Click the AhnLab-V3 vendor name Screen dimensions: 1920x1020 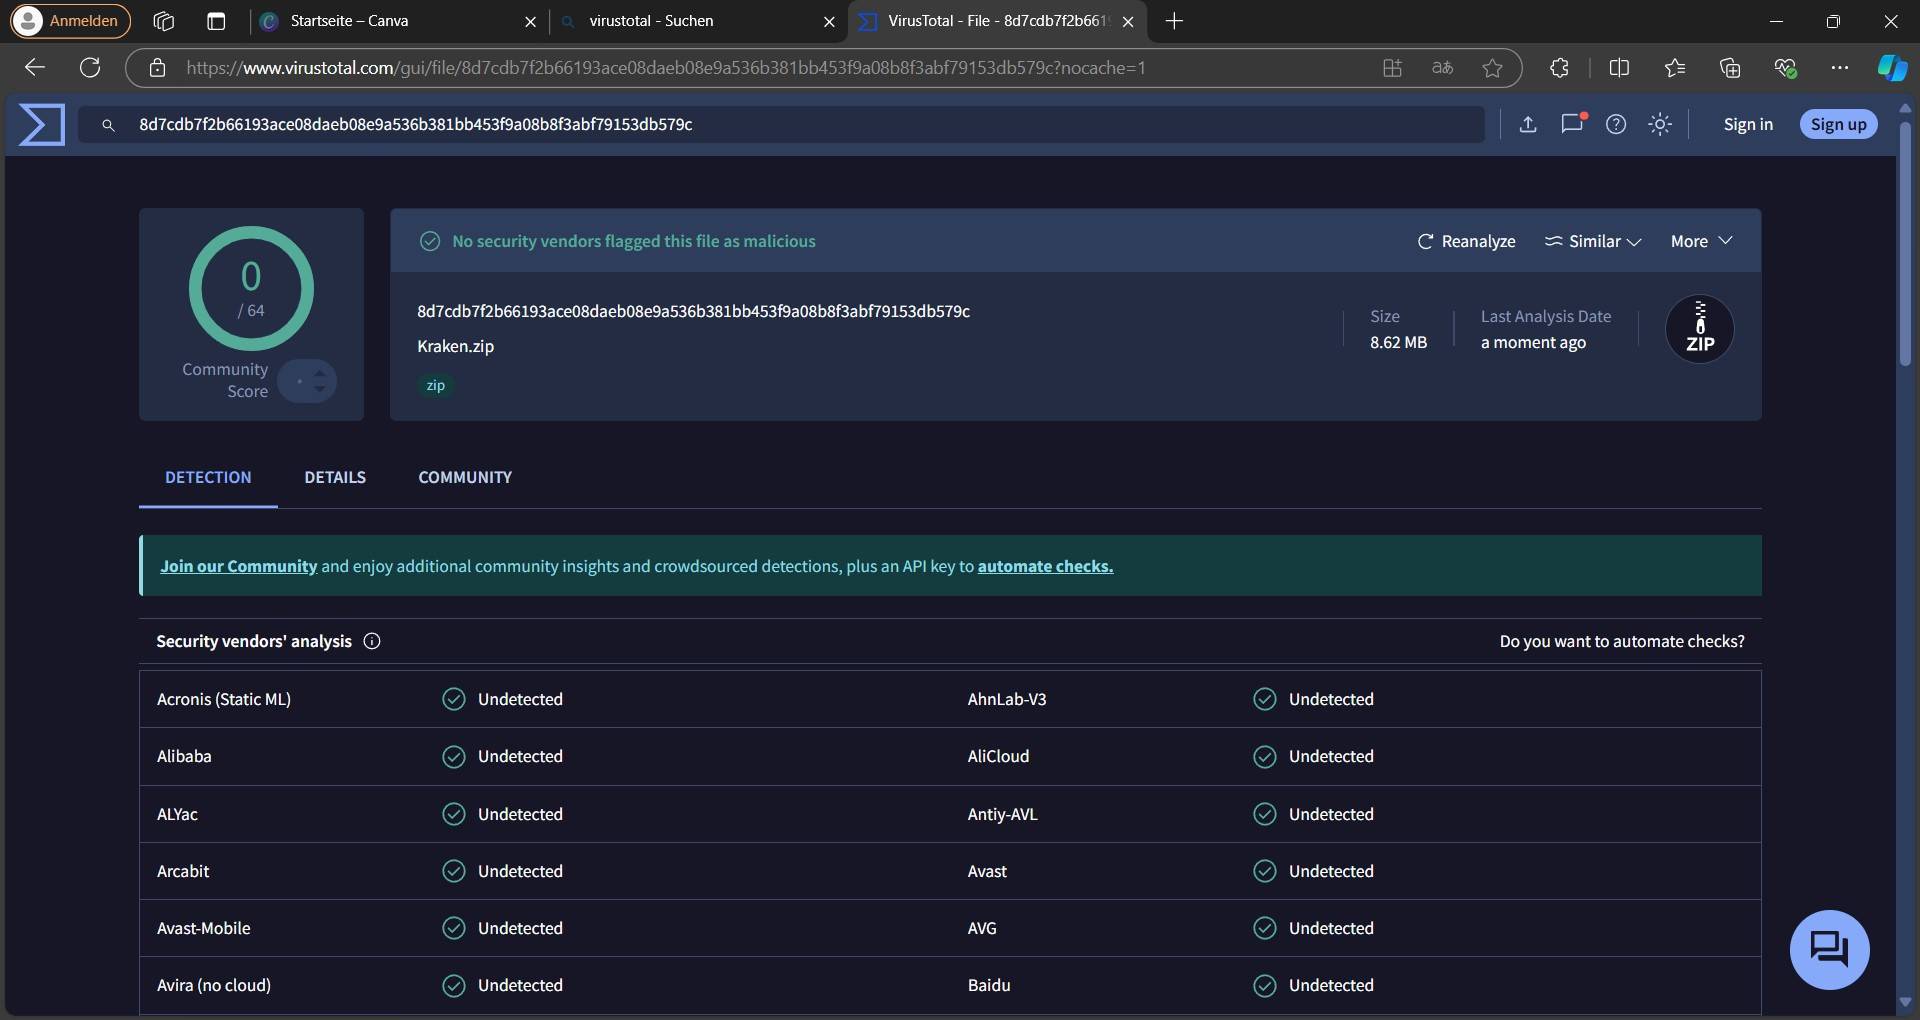[x=1007, y=699]
